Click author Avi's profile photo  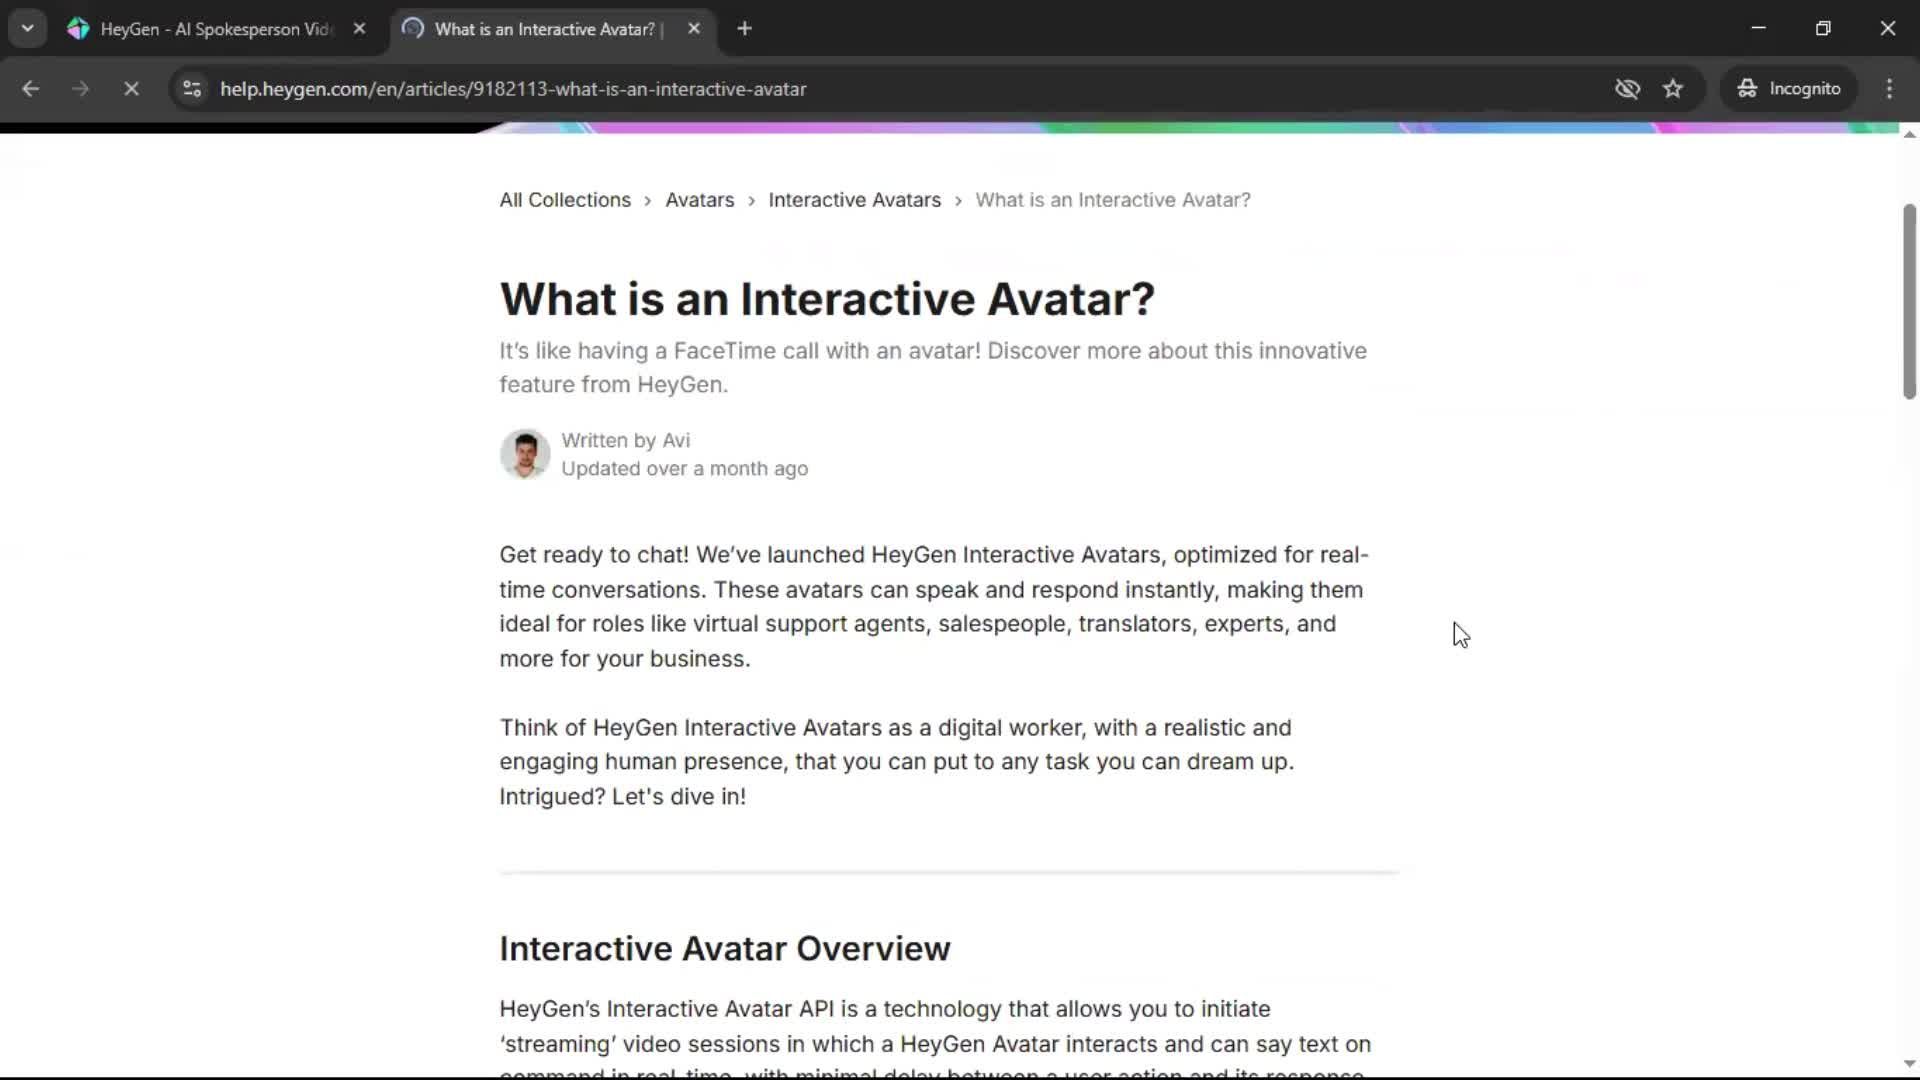[525, 454]
